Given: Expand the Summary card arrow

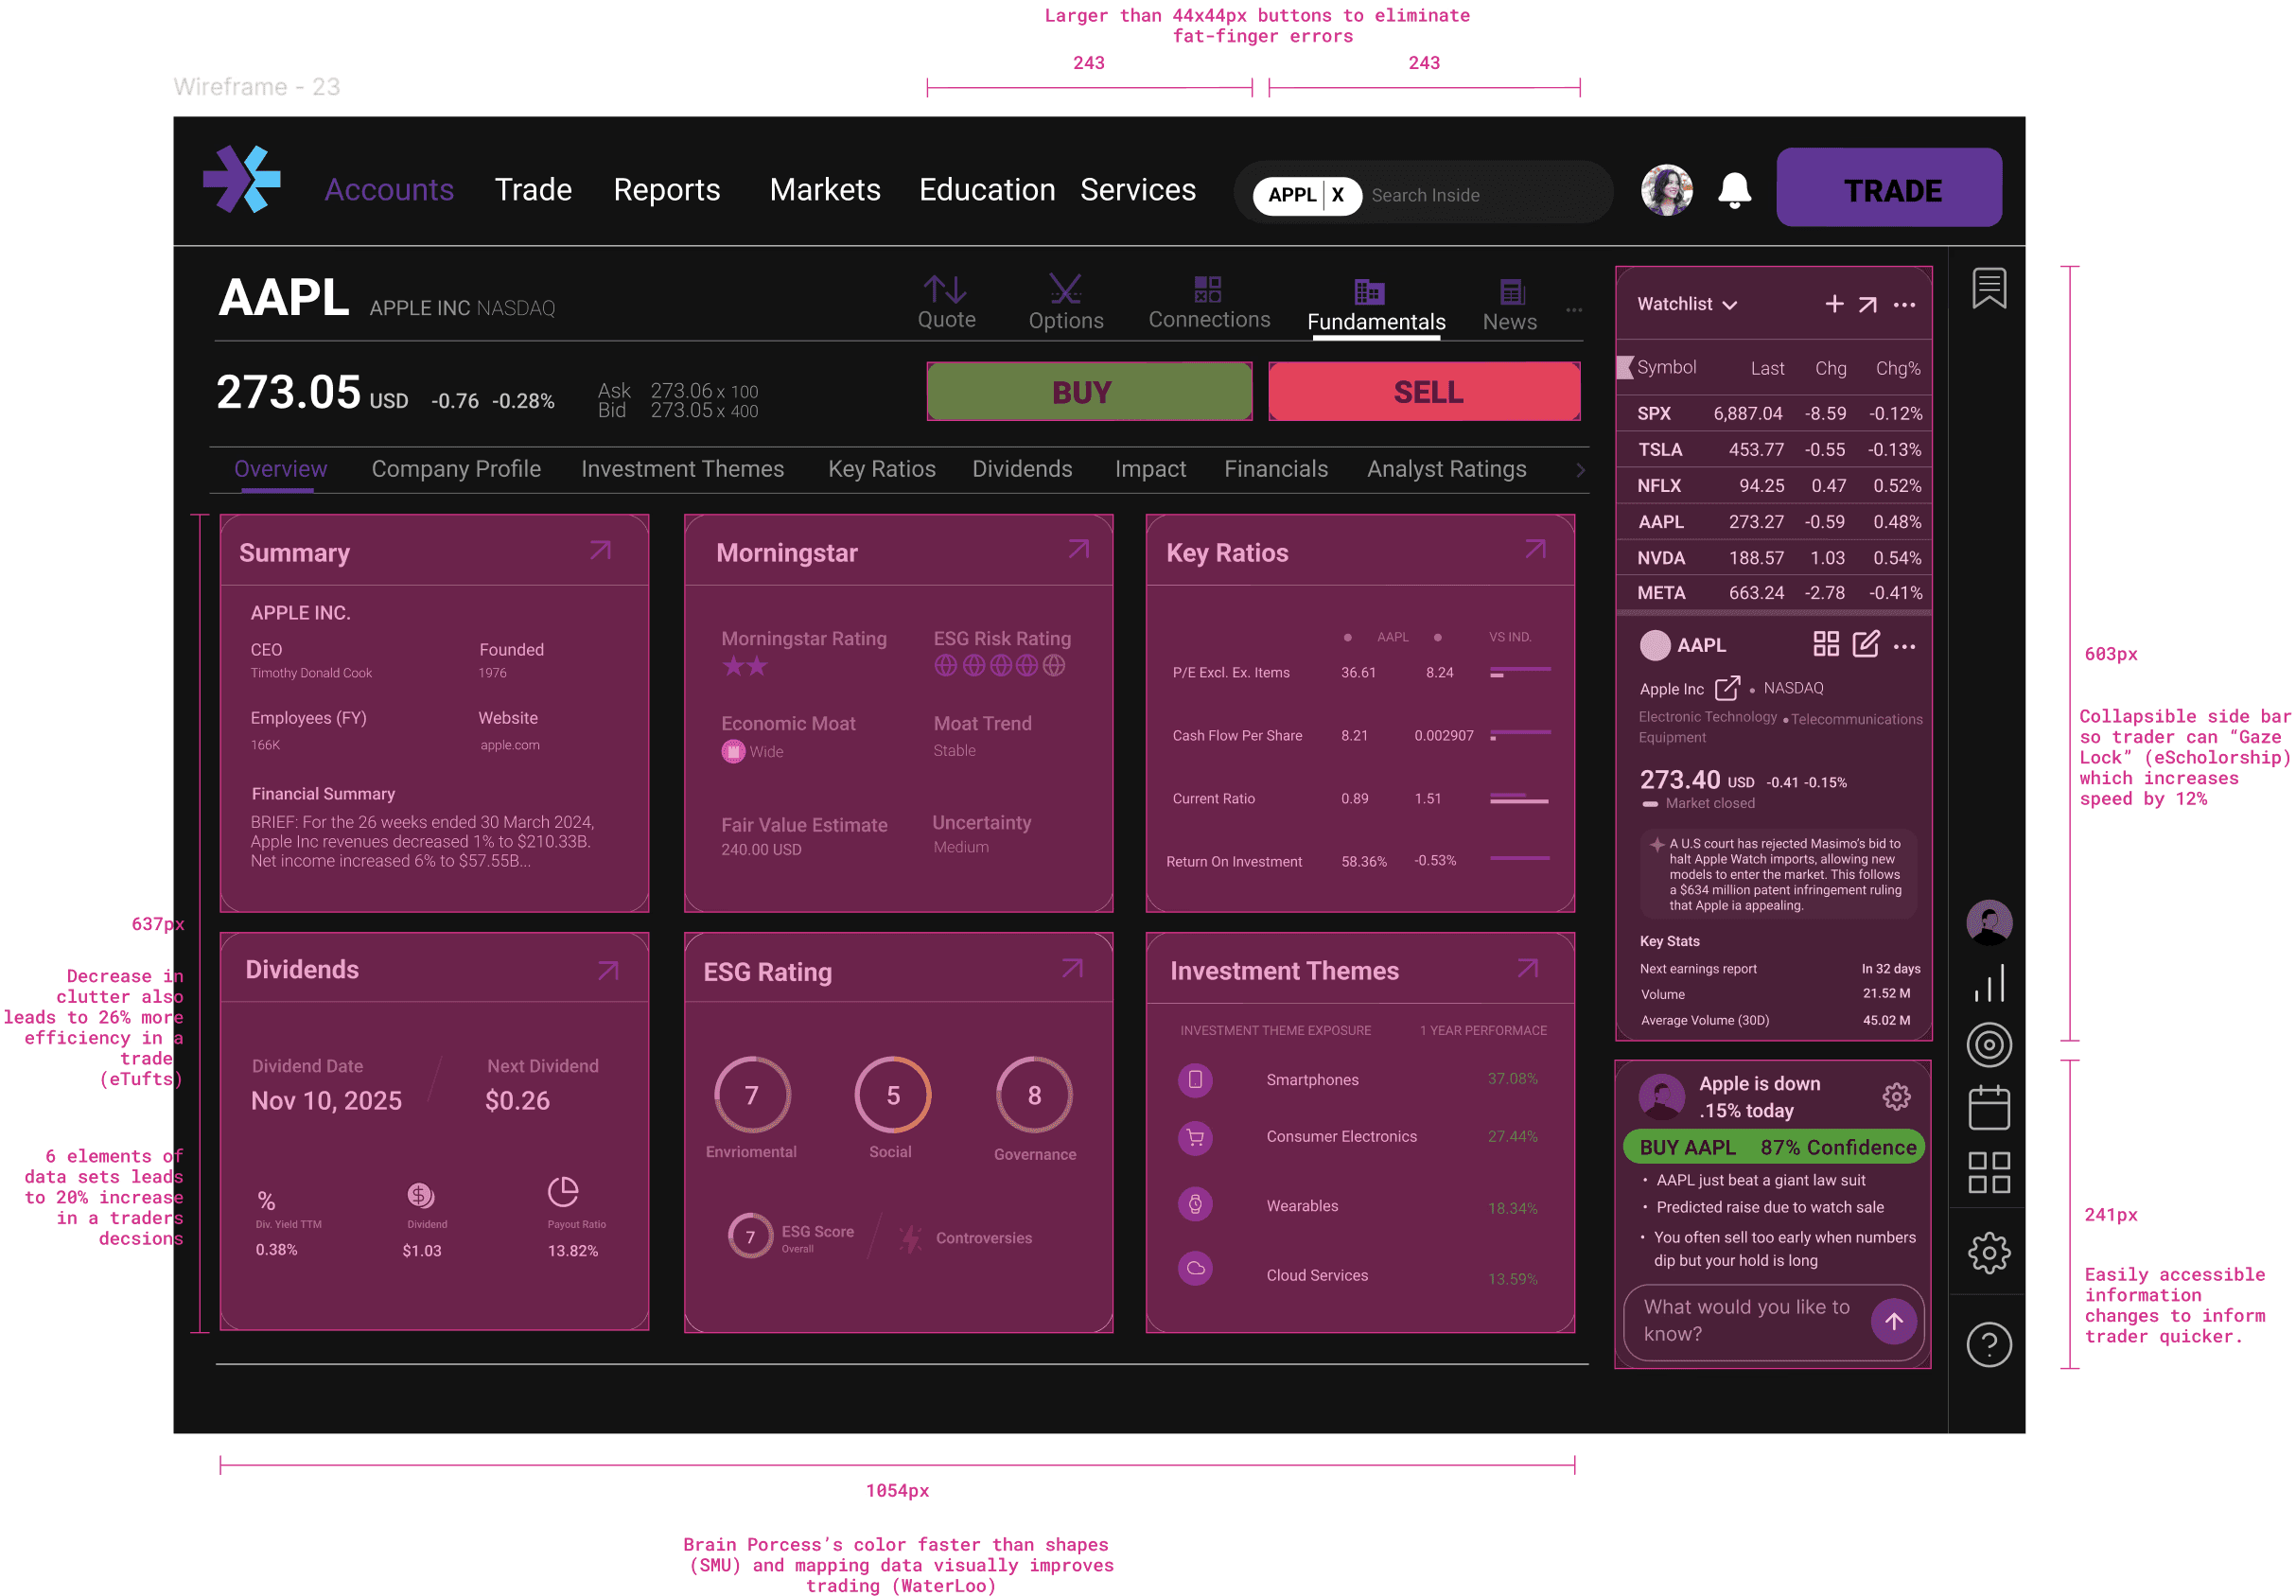Looking at the screenshot, I should tap(600, 550).
